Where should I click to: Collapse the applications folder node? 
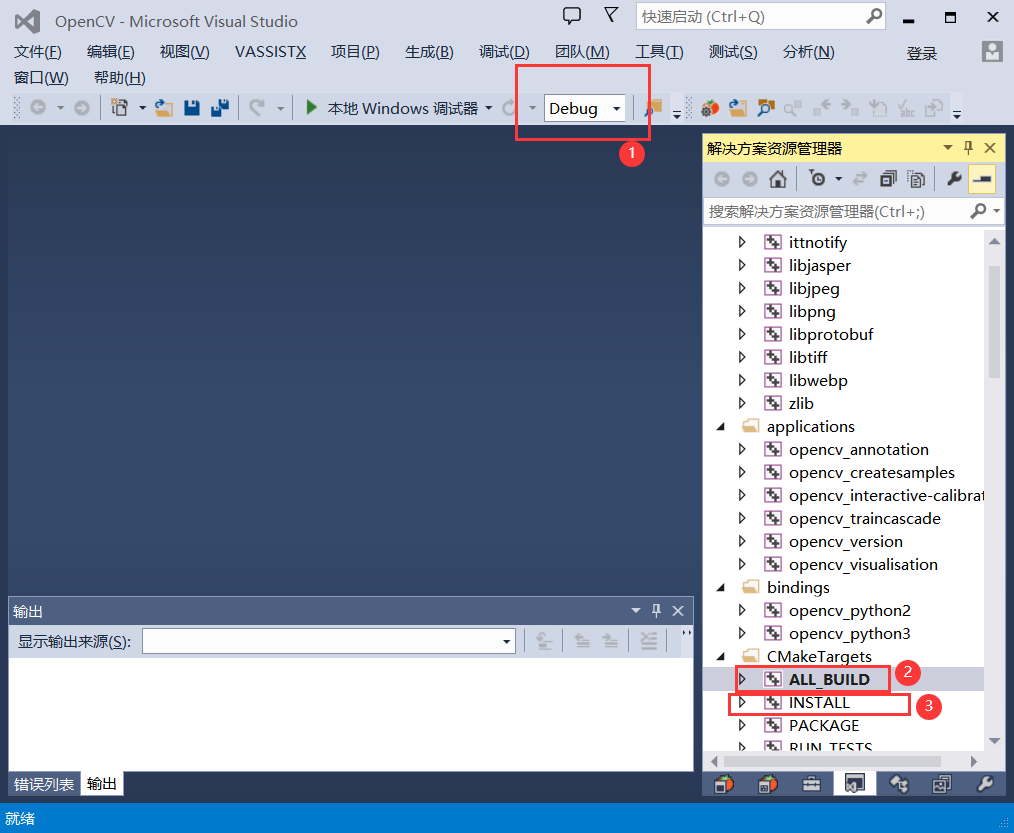click(x=722, y=425)
